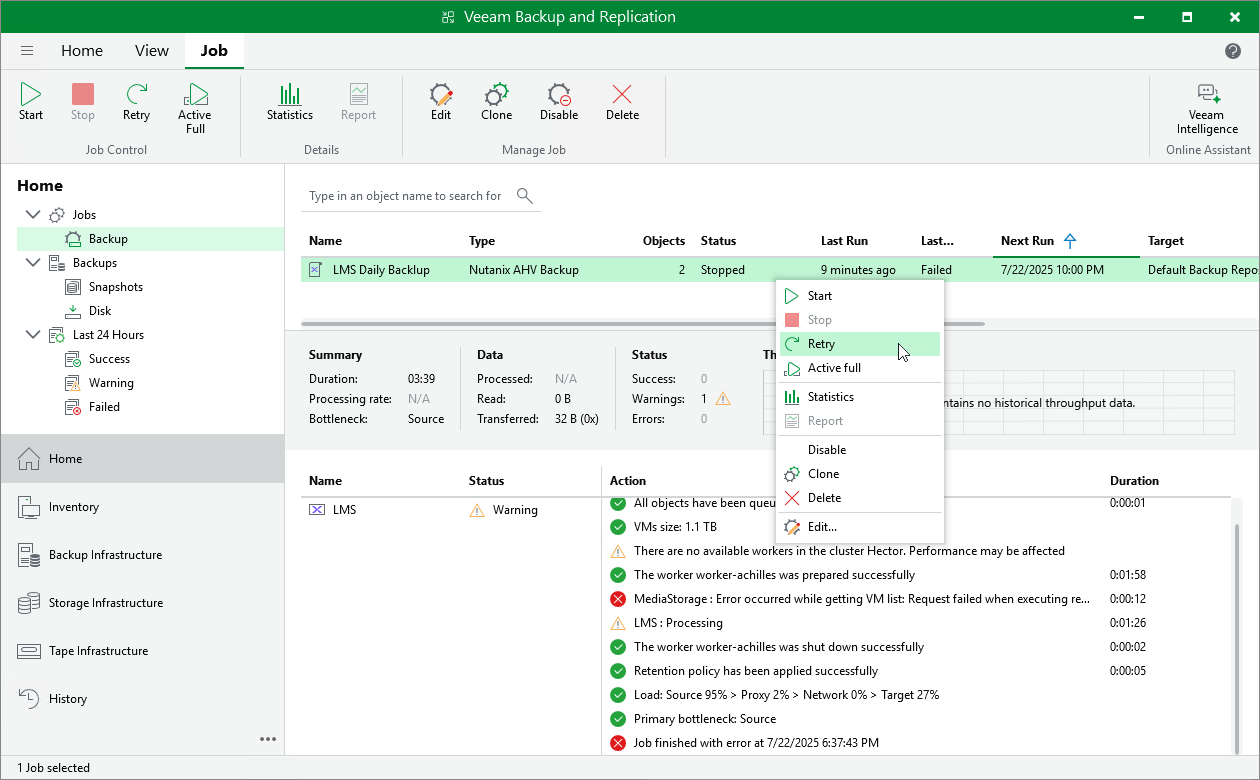
Task: Open the Inventory navigation pane
Action: (142, 507)
